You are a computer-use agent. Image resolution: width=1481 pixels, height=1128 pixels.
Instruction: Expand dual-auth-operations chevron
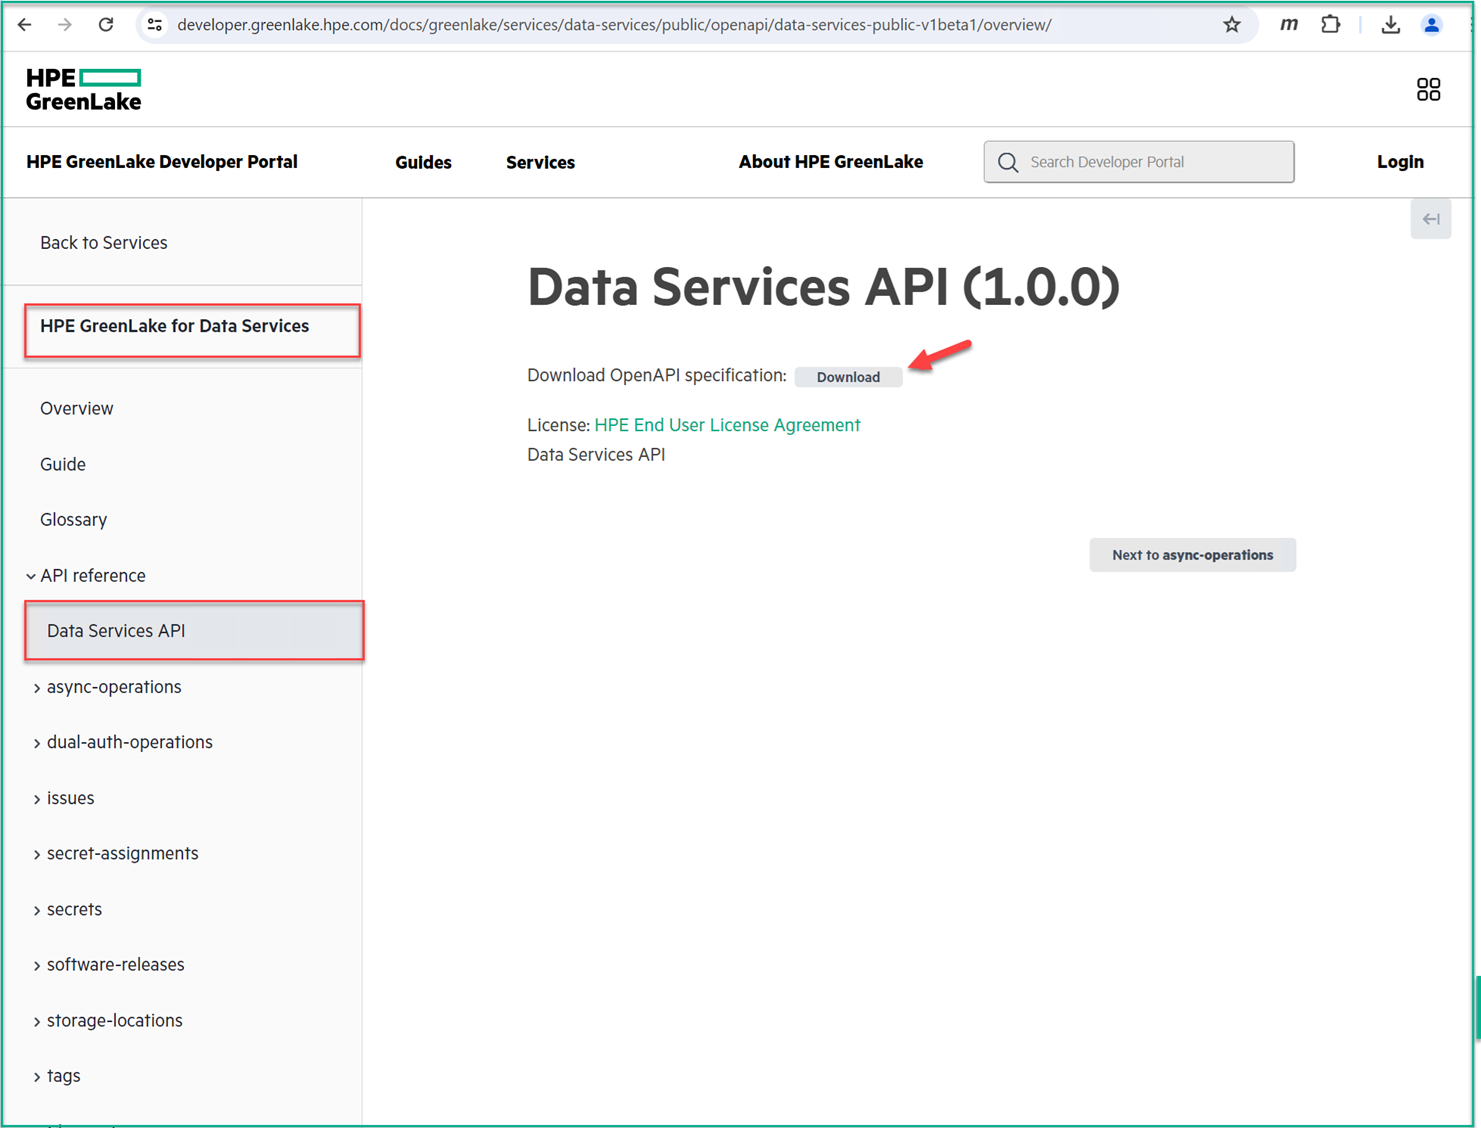click(x=37, y=743)
